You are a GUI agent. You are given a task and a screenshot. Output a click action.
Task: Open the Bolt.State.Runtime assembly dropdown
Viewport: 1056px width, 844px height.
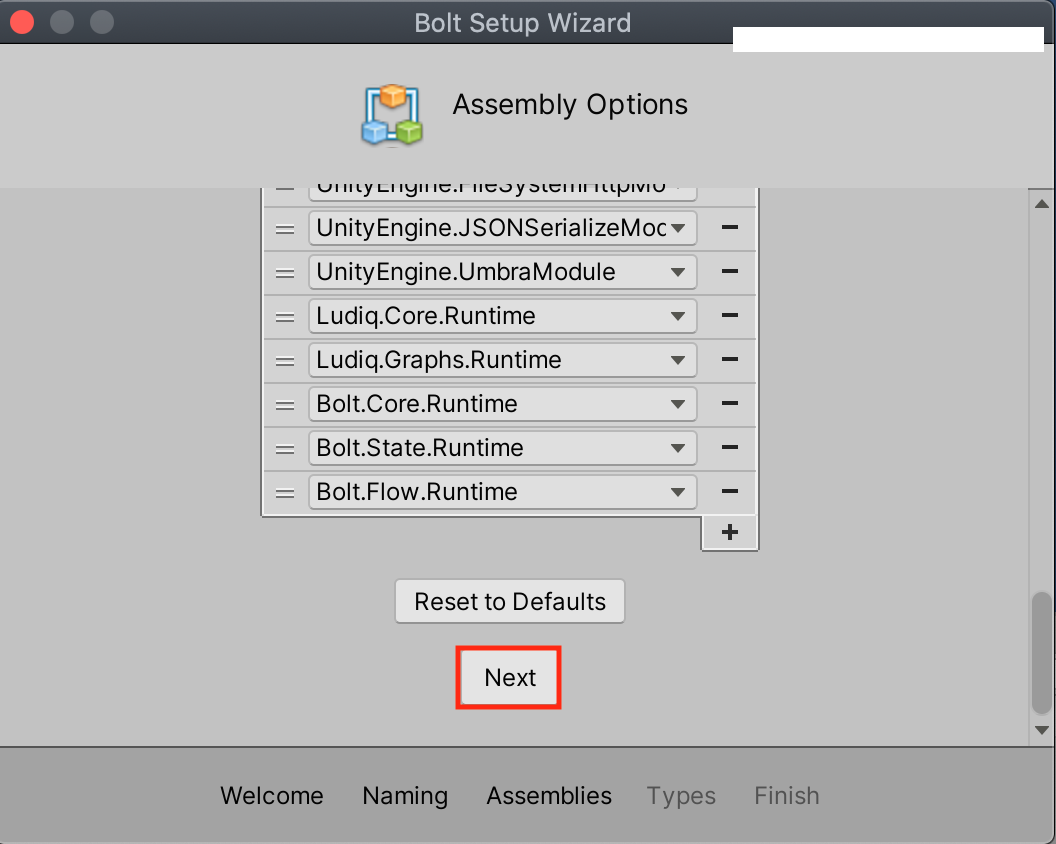click(x=680, y=447)
